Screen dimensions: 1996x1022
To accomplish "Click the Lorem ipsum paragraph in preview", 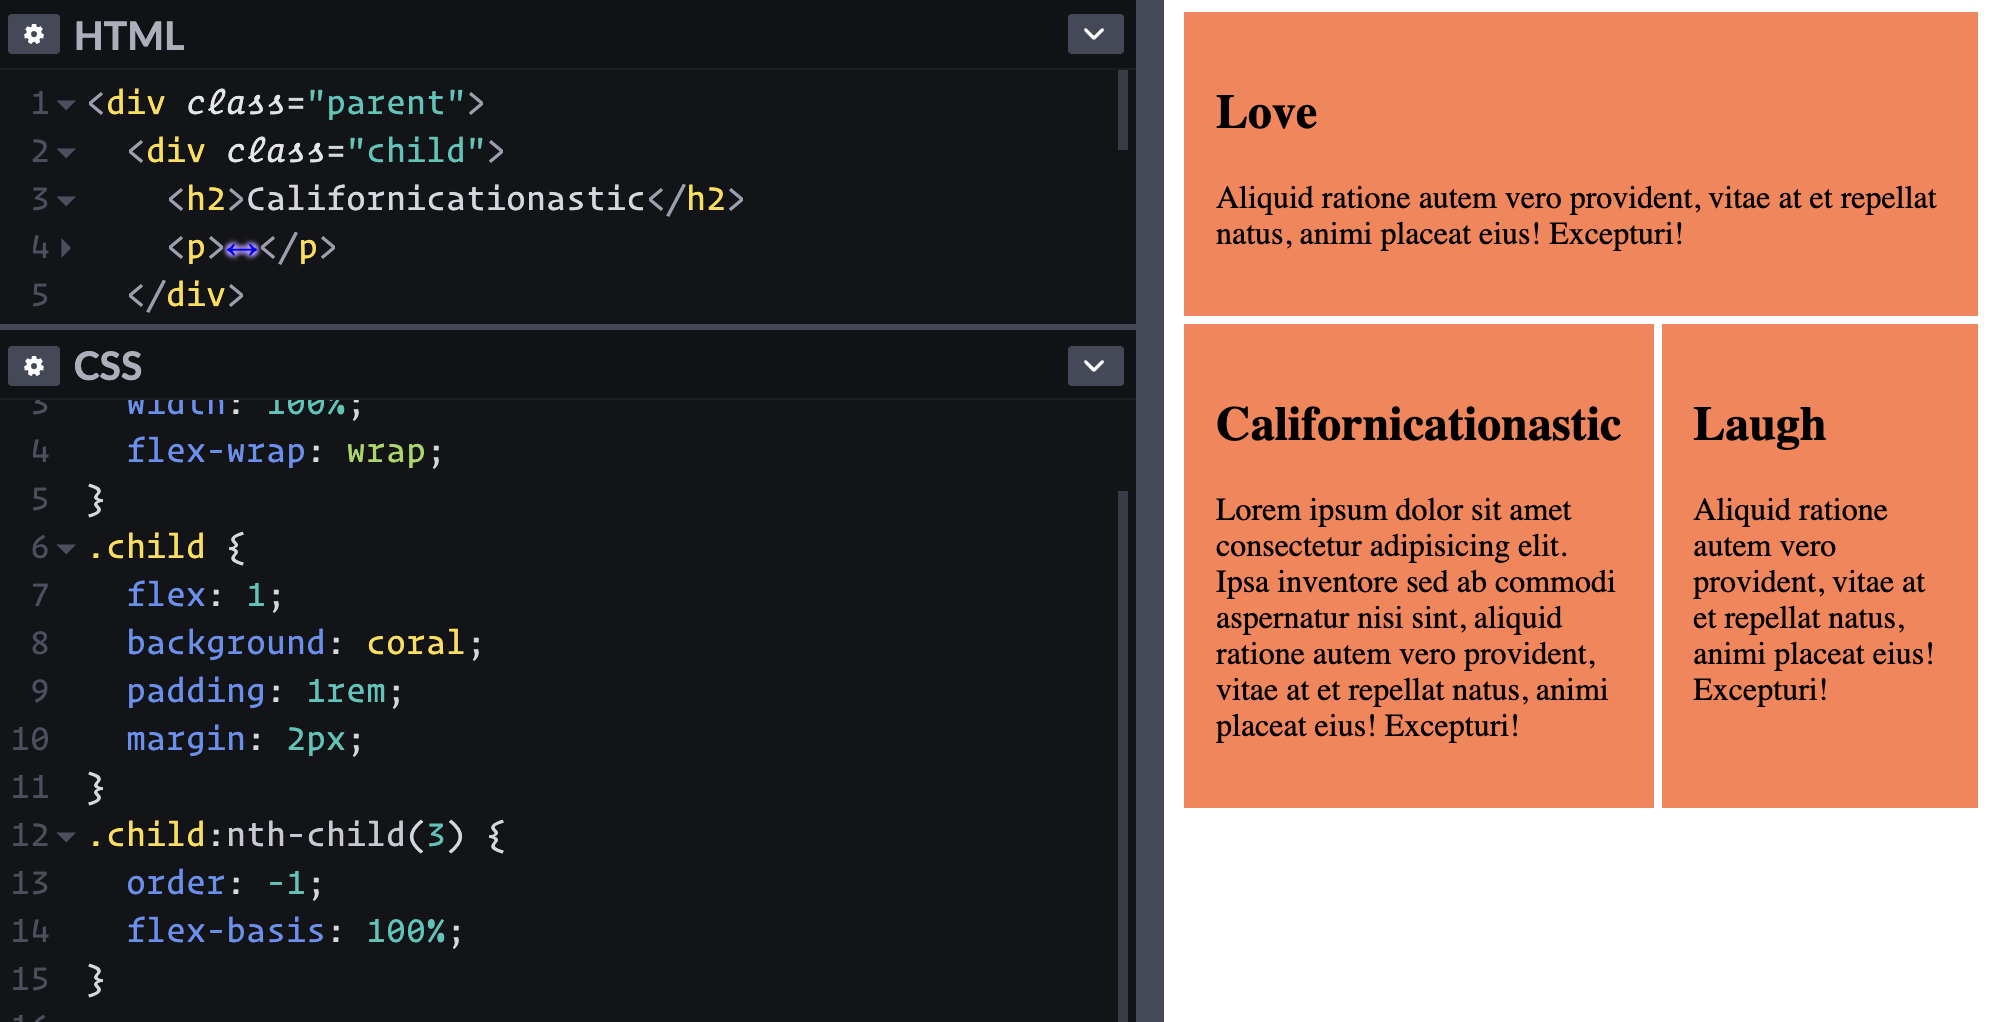I will pos(1415,618).
